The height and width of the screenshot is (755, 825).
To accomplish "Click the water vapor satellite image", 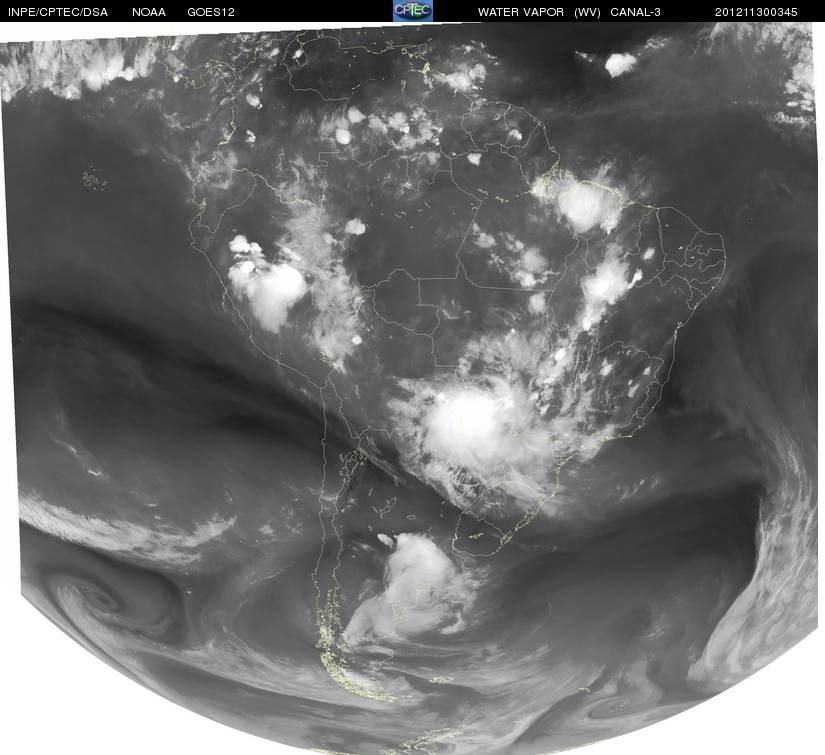I will tap(412, 388).
